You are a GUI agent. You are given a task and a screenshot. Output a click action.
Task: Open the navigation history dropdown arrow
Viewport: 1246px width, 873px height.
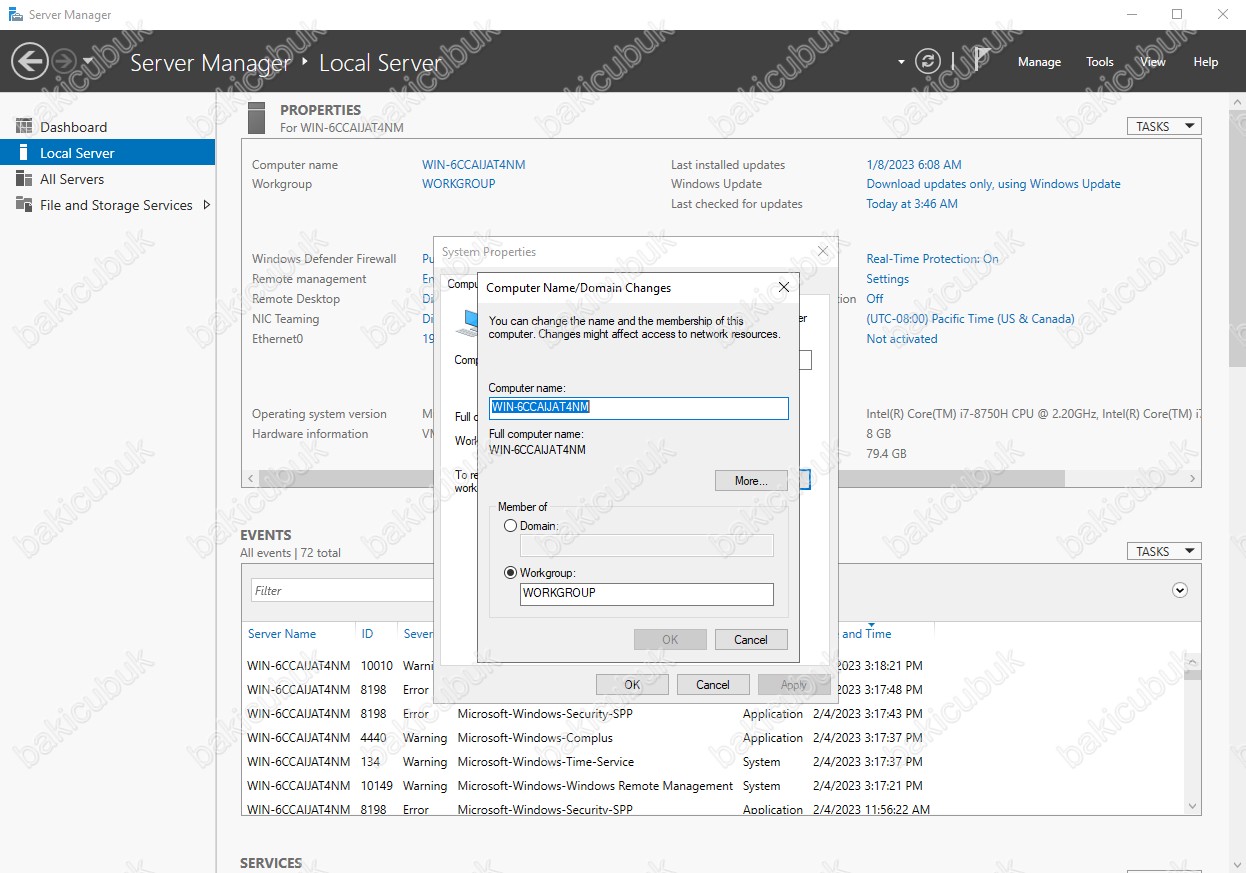(x=88, y=62)
